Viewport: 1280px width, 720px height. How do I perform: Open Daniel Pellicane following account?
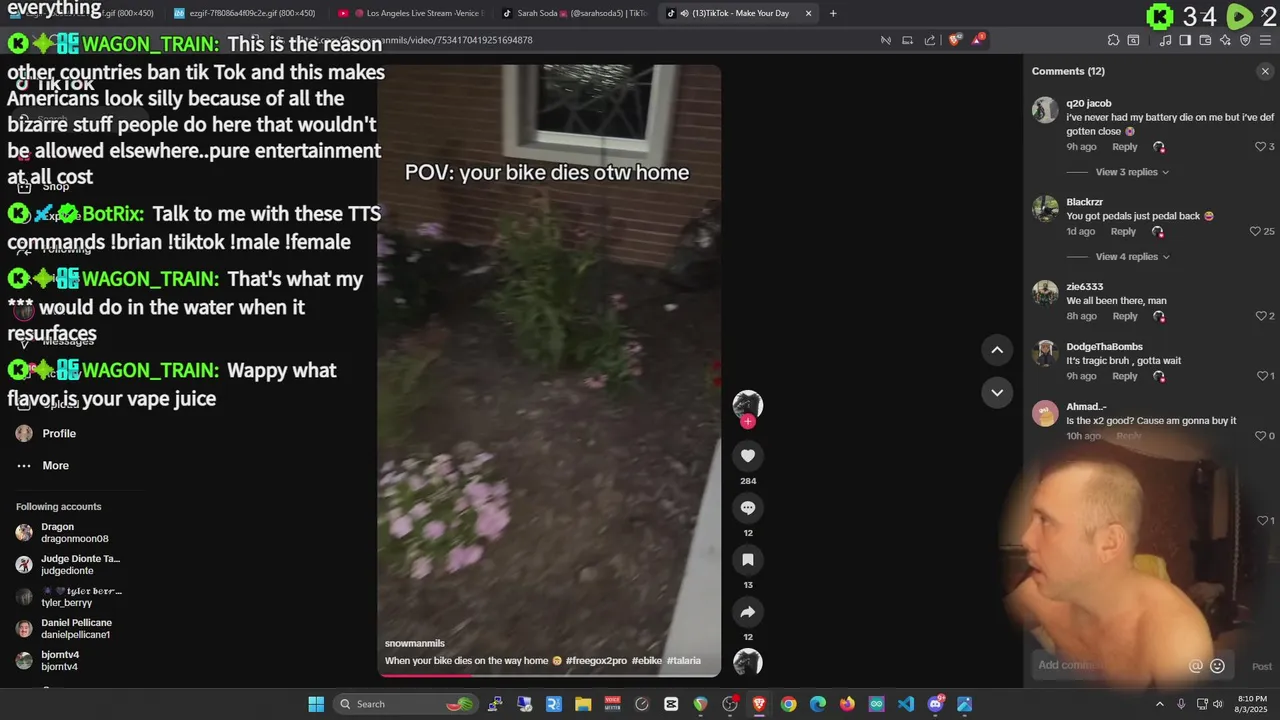(64, 629)
